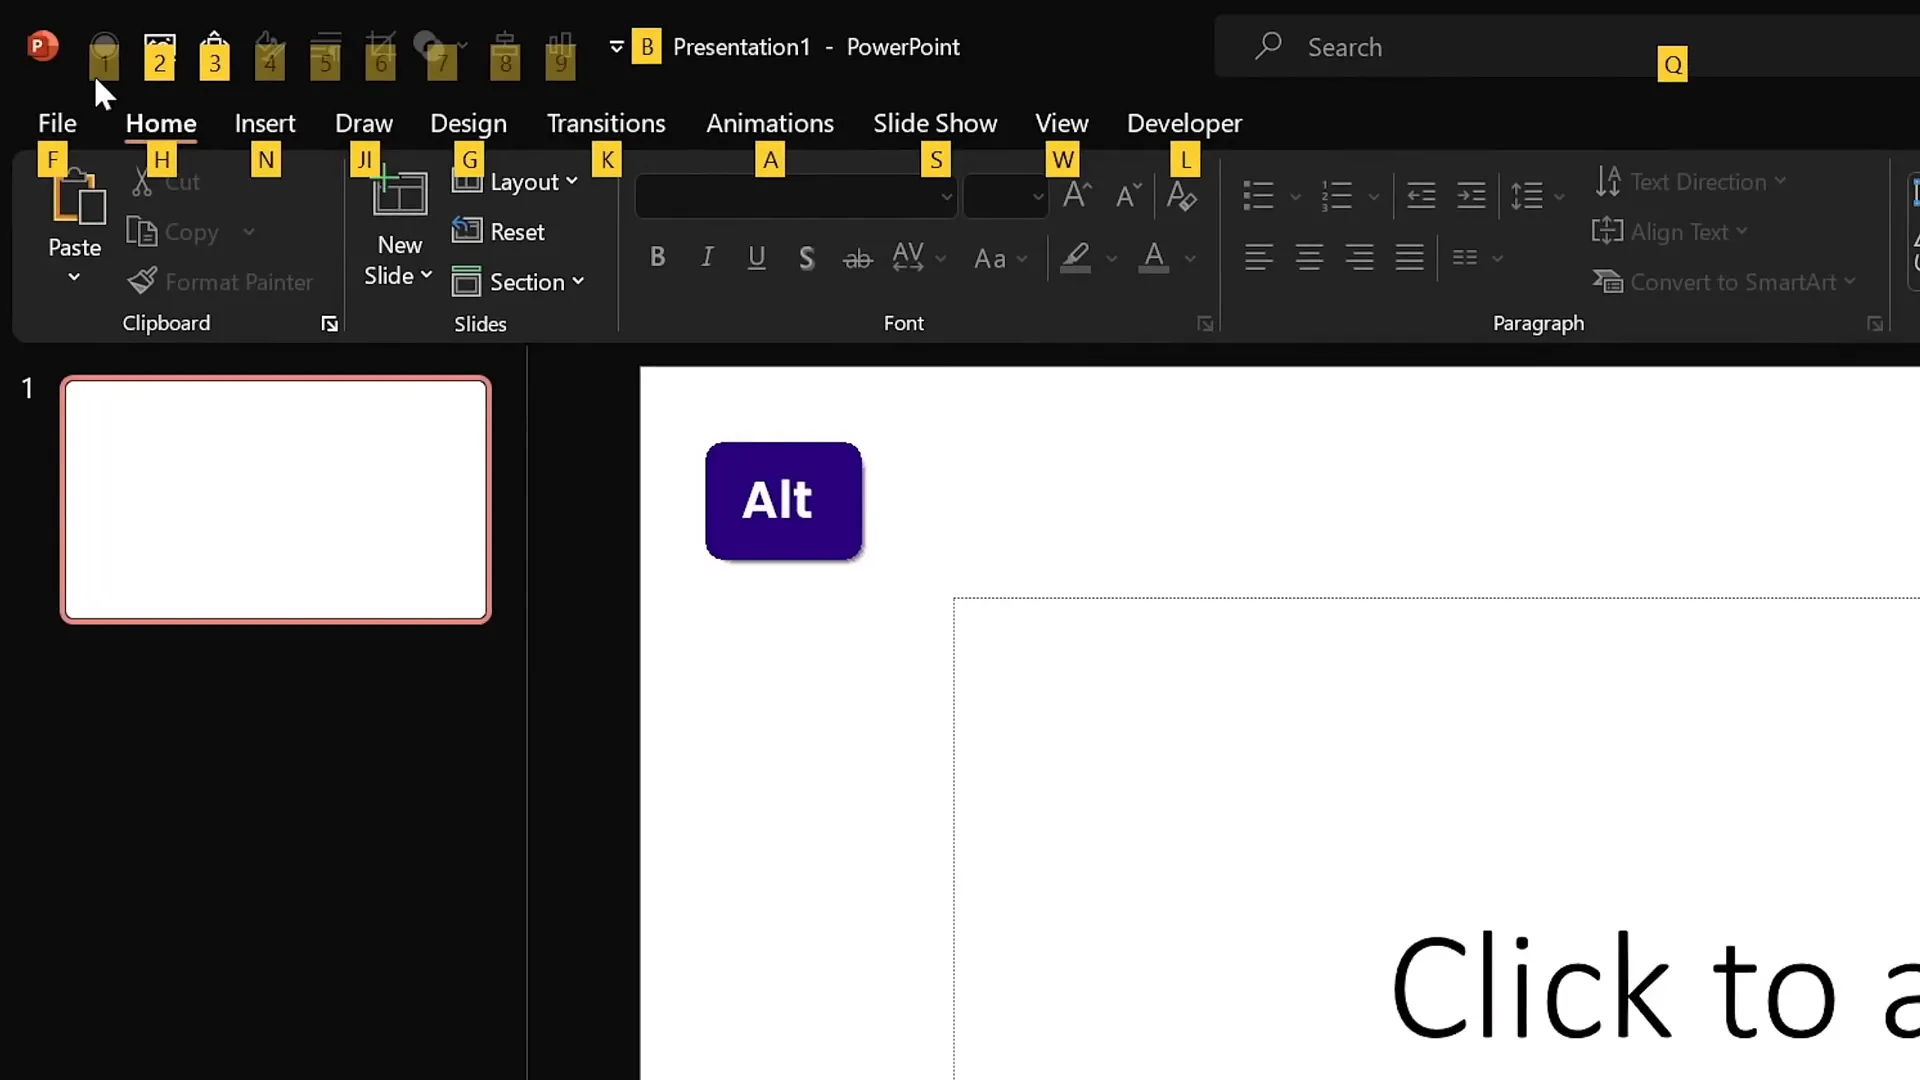The width and height of the screenshot is (1920, 1080).
Task: Click the Cut scissors icon
Action: coord(142,182)
